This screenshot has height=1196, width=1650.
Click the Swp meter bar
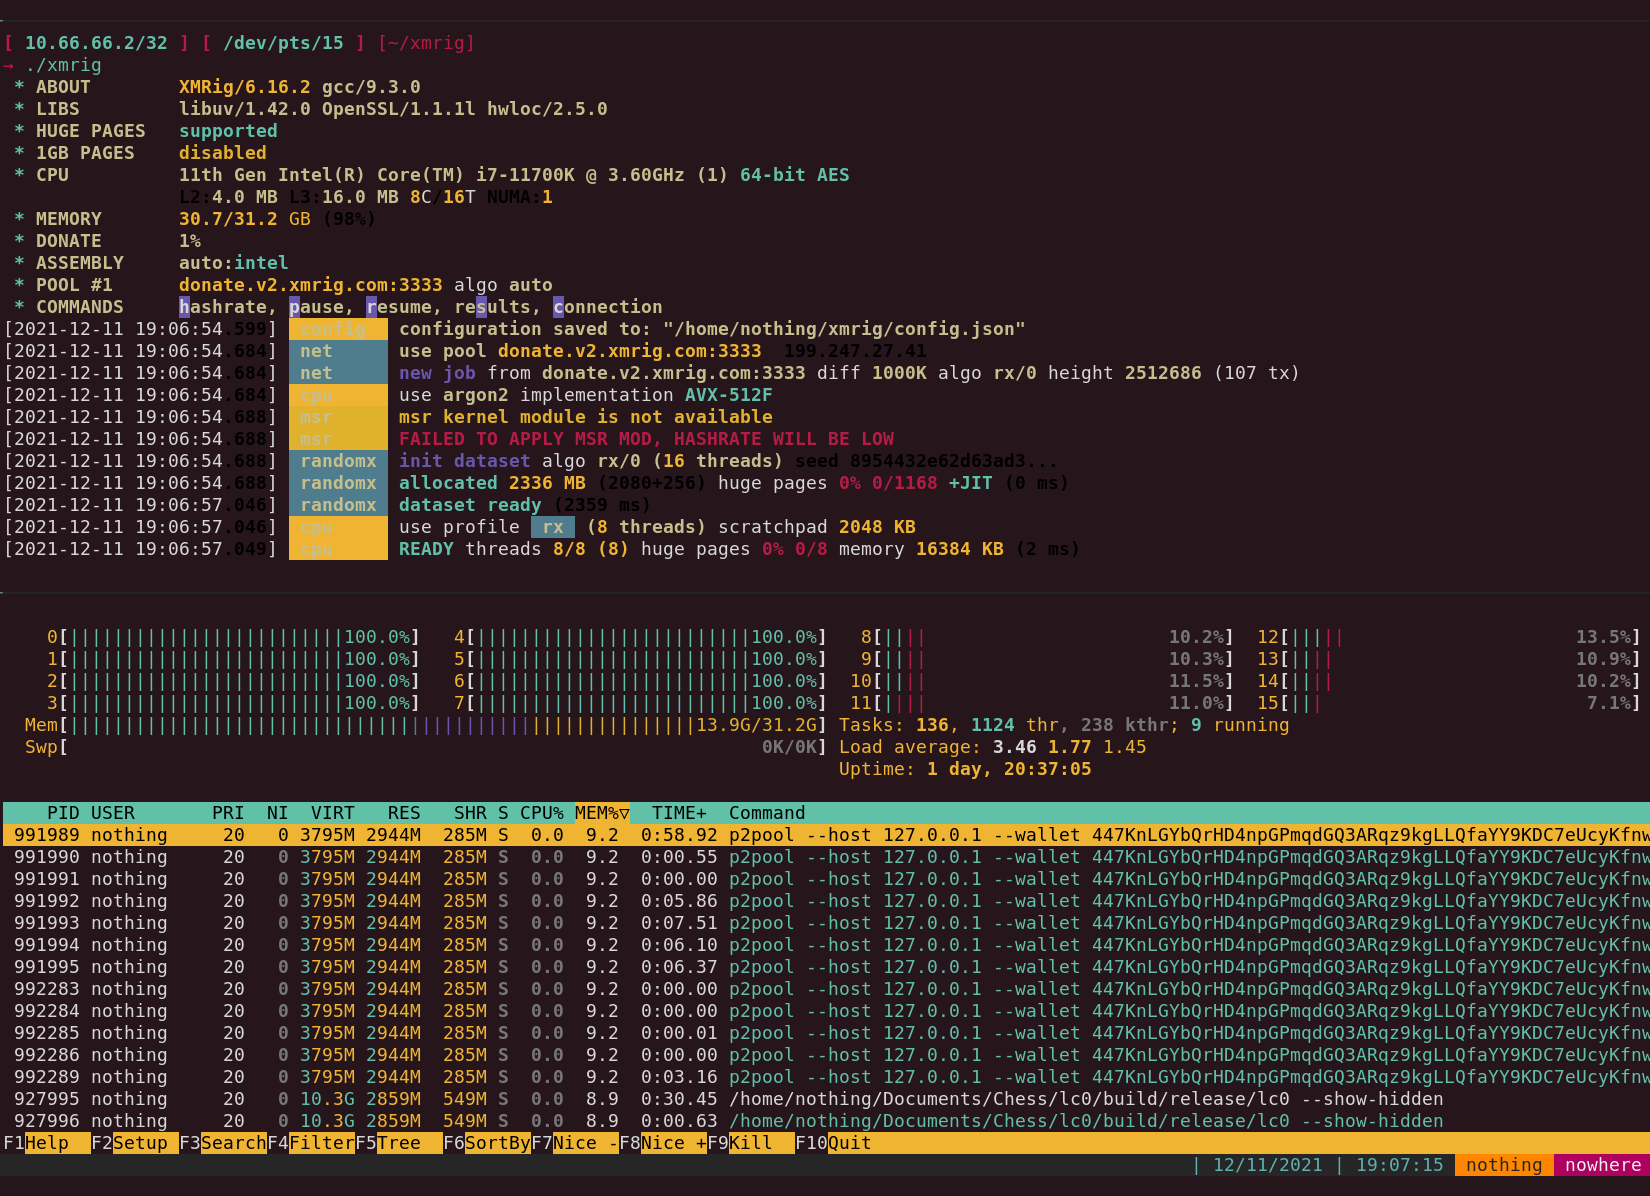point(426,747)
